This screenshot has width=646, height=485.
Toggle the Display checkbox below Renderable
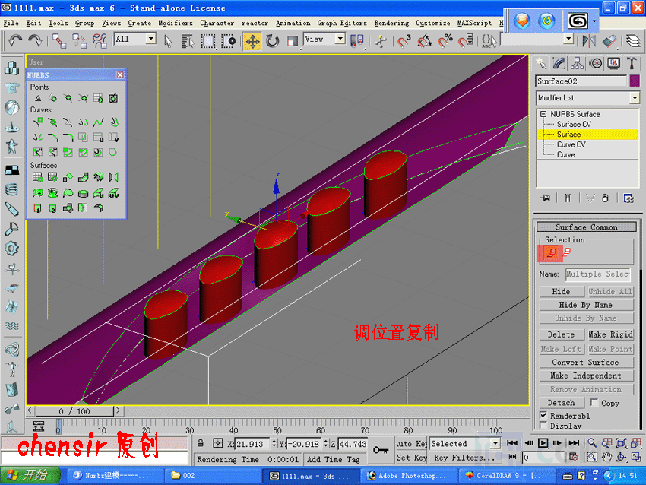[x=543, y=425]
